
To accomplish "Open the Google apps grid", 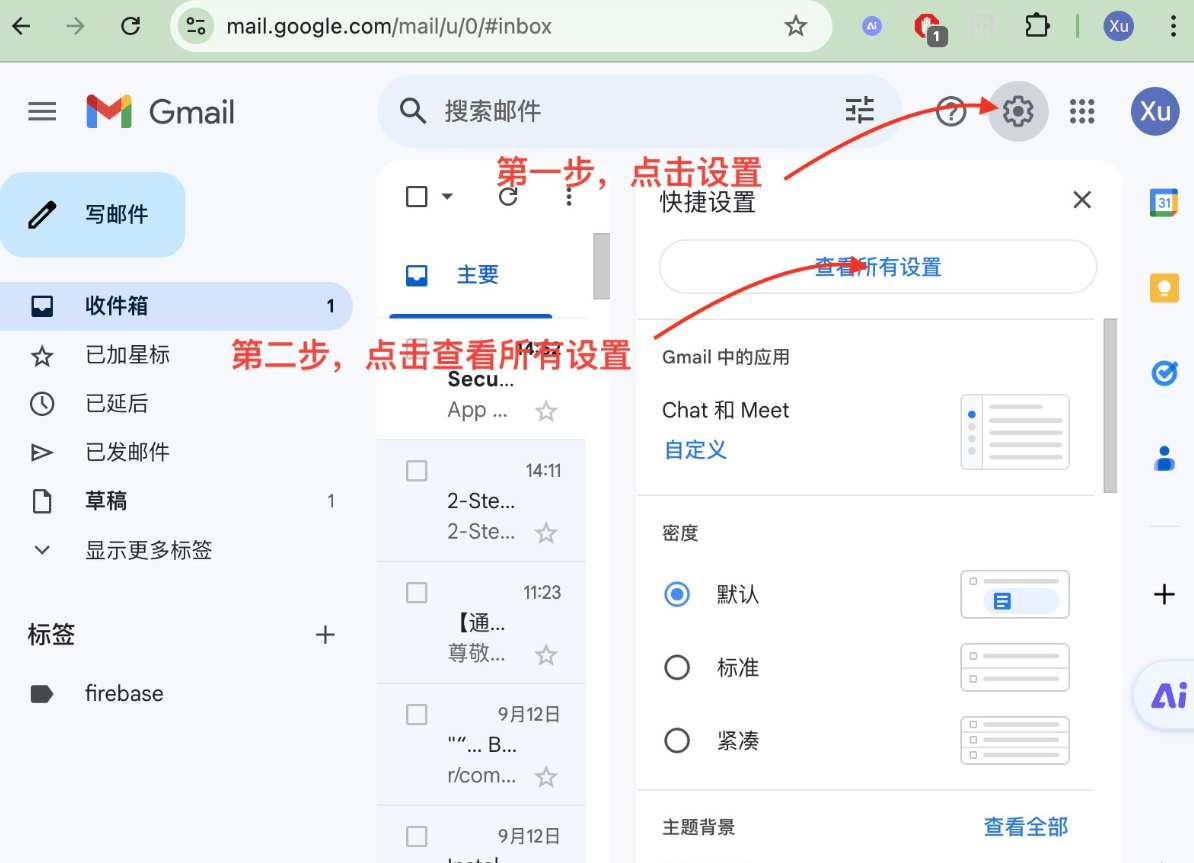I will [x=1082, y=112].
